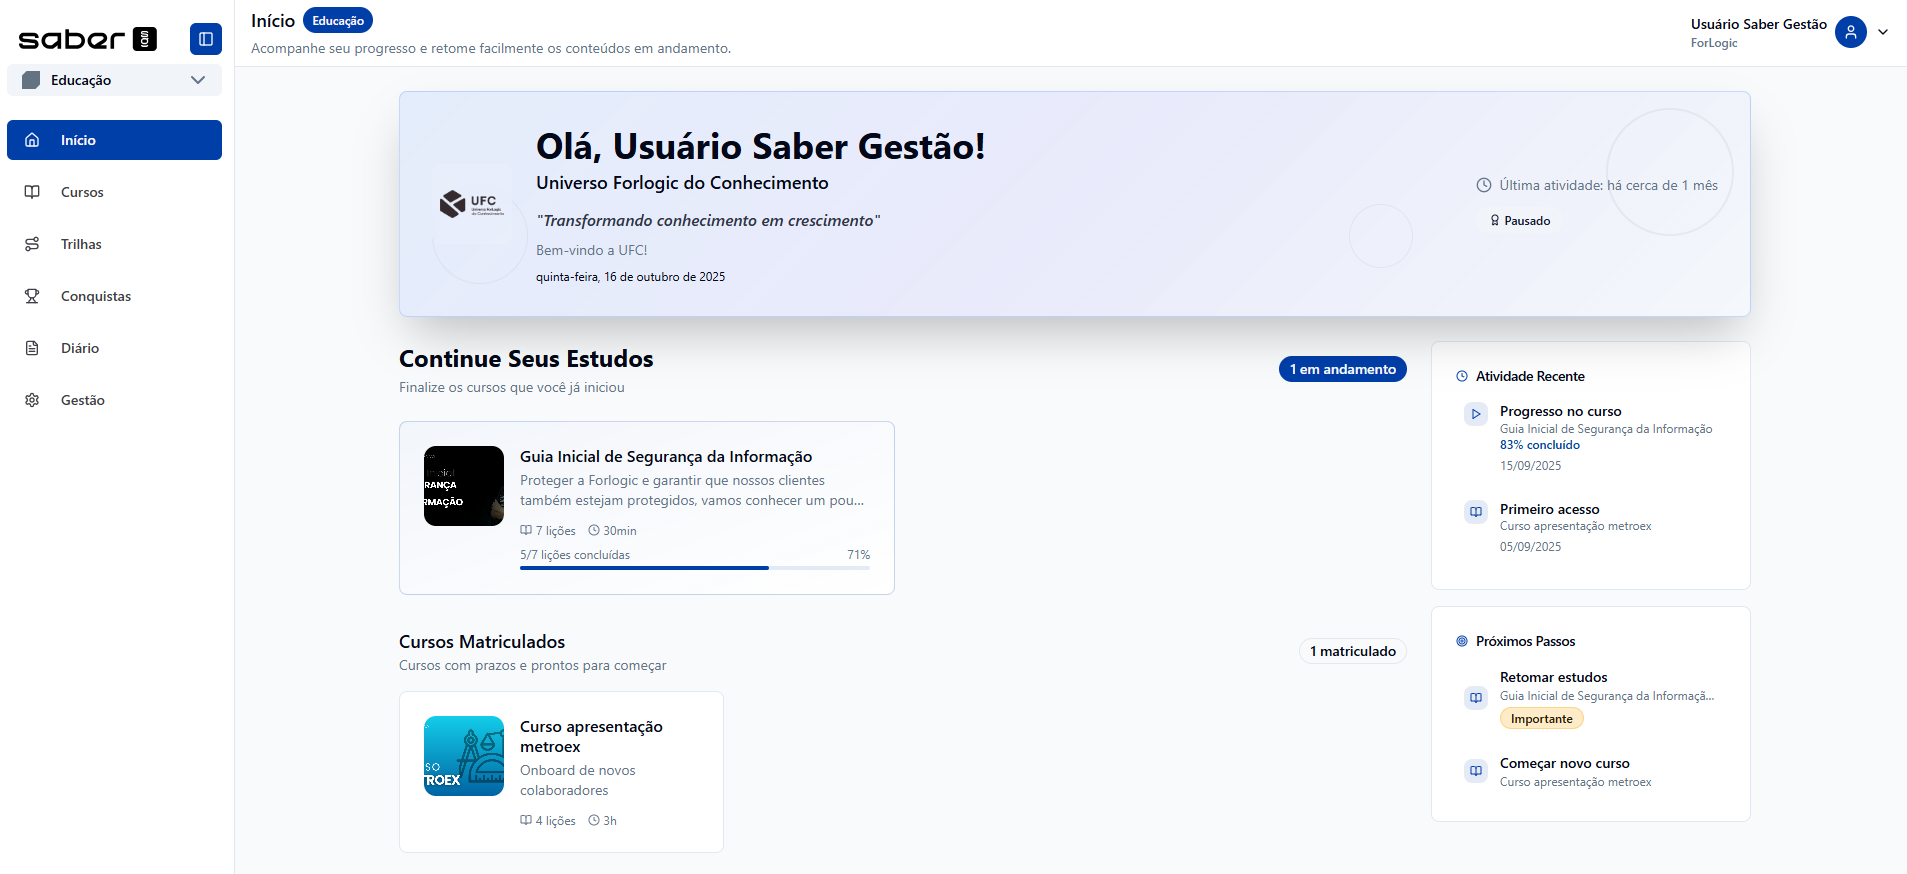Viewport: 1907px width, 874px height.
Task: Go to Conquistas in sidebar
Action: (x=96, y=296)
